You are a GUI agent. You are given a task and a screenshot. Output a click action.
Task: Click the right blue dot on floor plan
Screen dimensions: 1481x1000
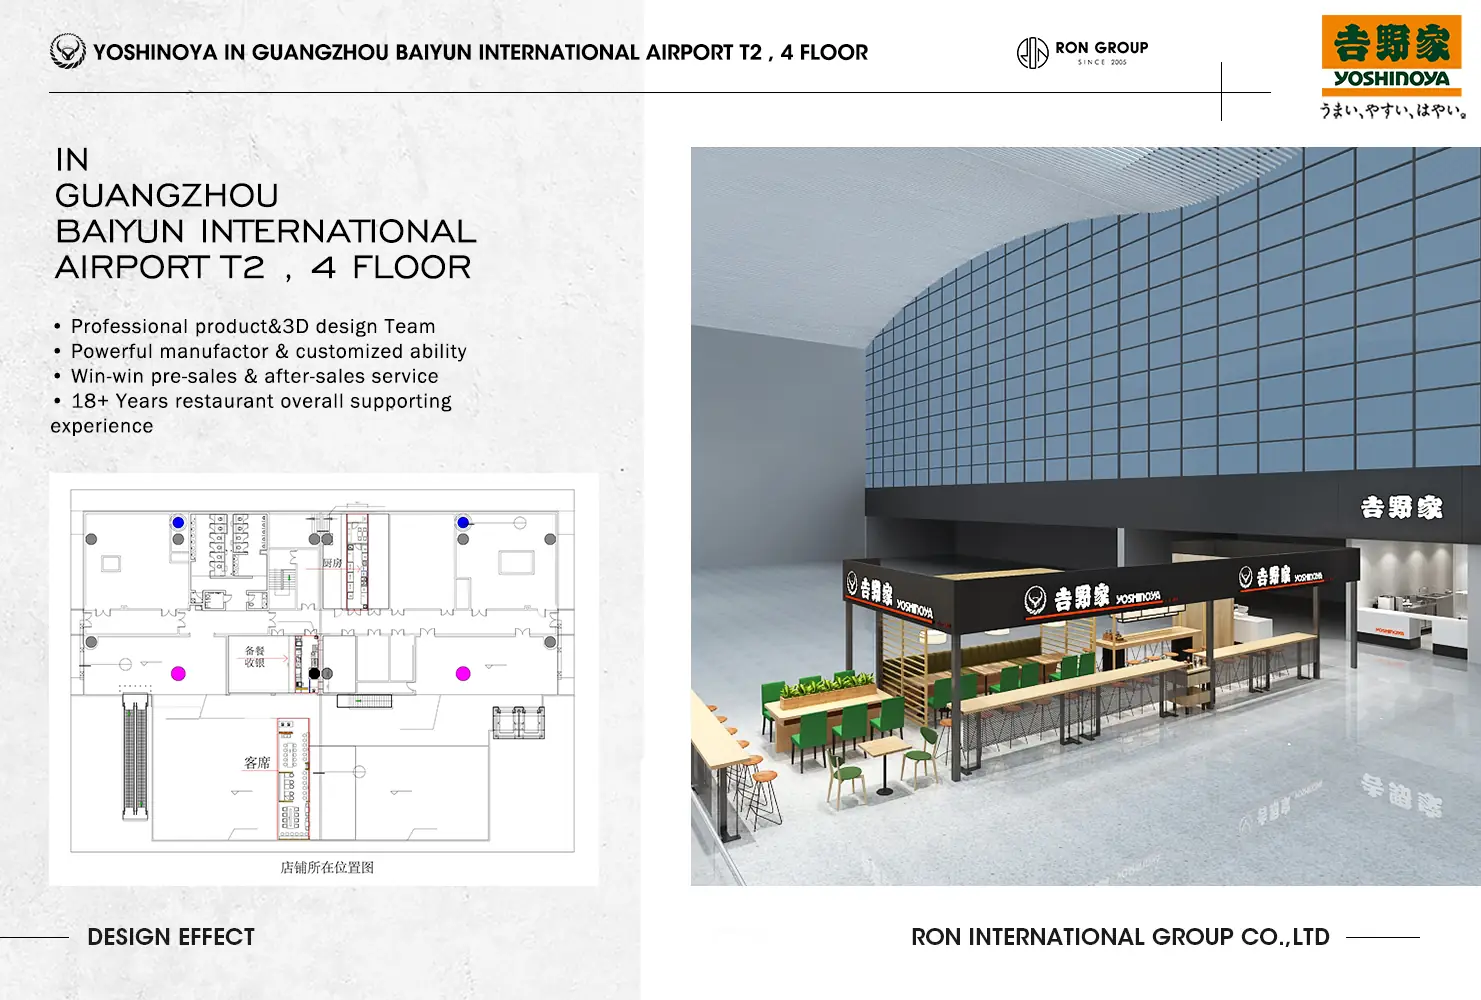pos(463,522)
